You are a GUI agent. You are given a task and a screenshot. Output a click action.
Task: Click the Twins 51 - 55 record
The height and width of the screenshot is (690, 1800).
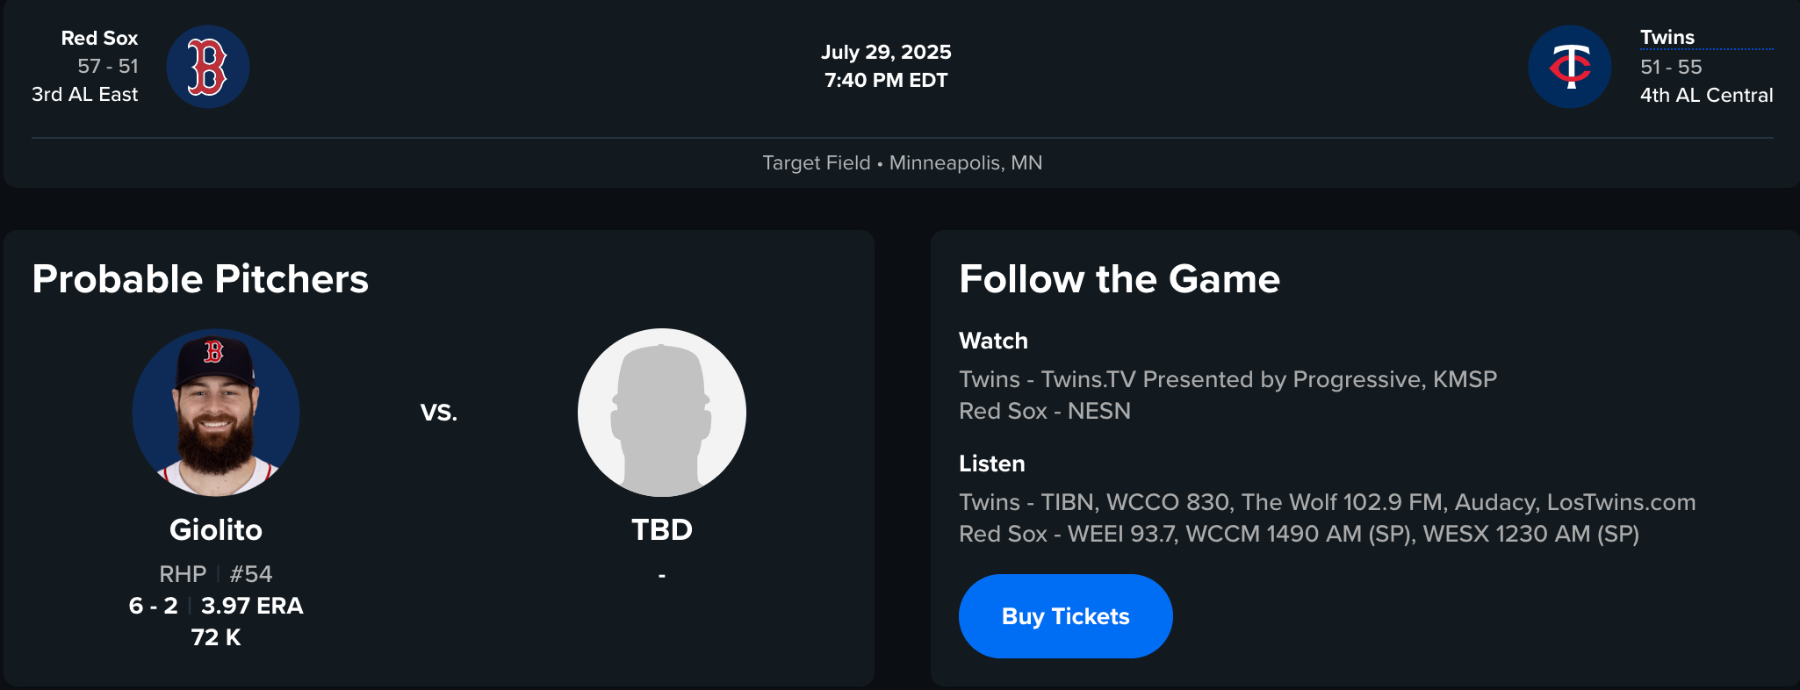pyautogui.click(x=1670, y=67)
